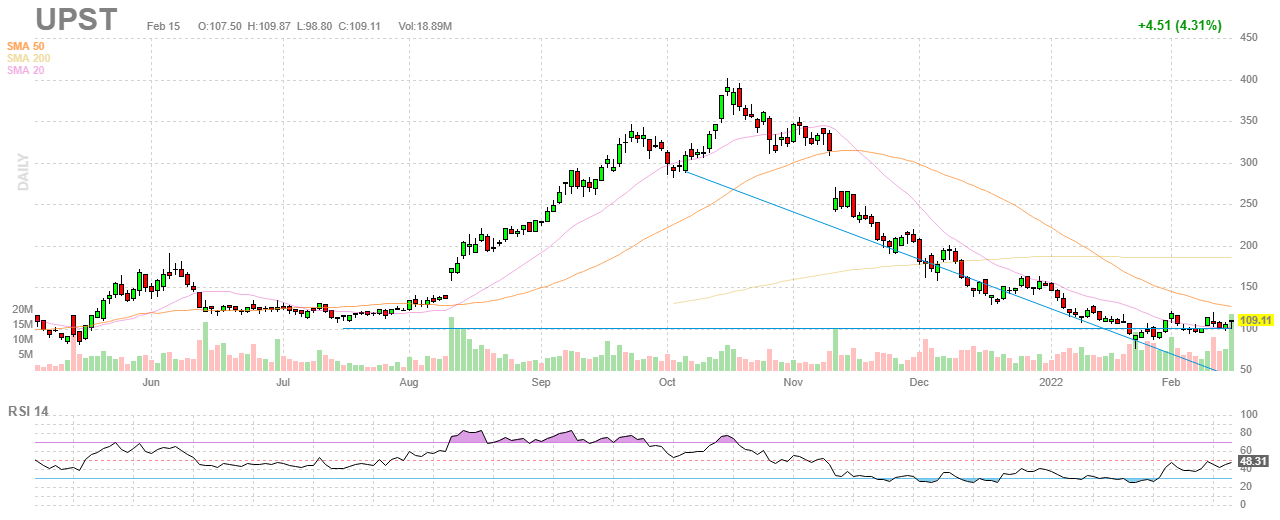The width and height of the screenshot is (1280, 520).
Task: Click the DAILY timeframe label
Action: (22, 172)
